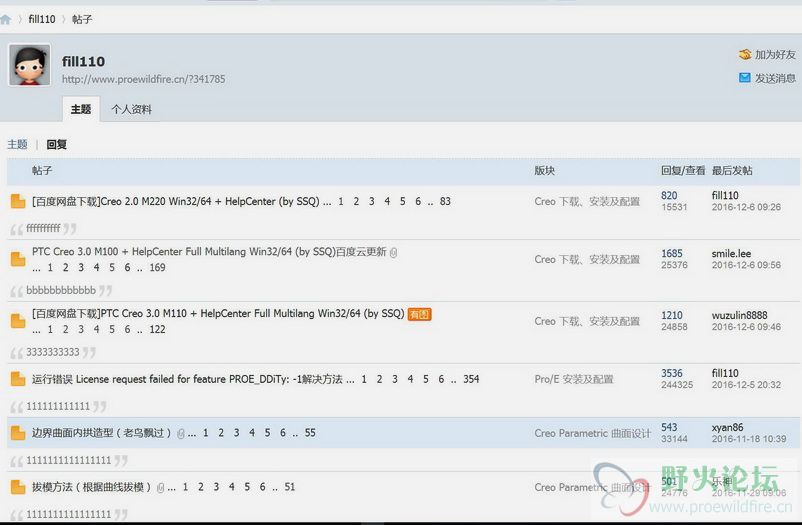Image resolution: width=802 pixels, height=525 pixels.
Task: Open thread Creo 2.0 M220 Win32/64 + HelpCenter
Action: tap(175, 201)
